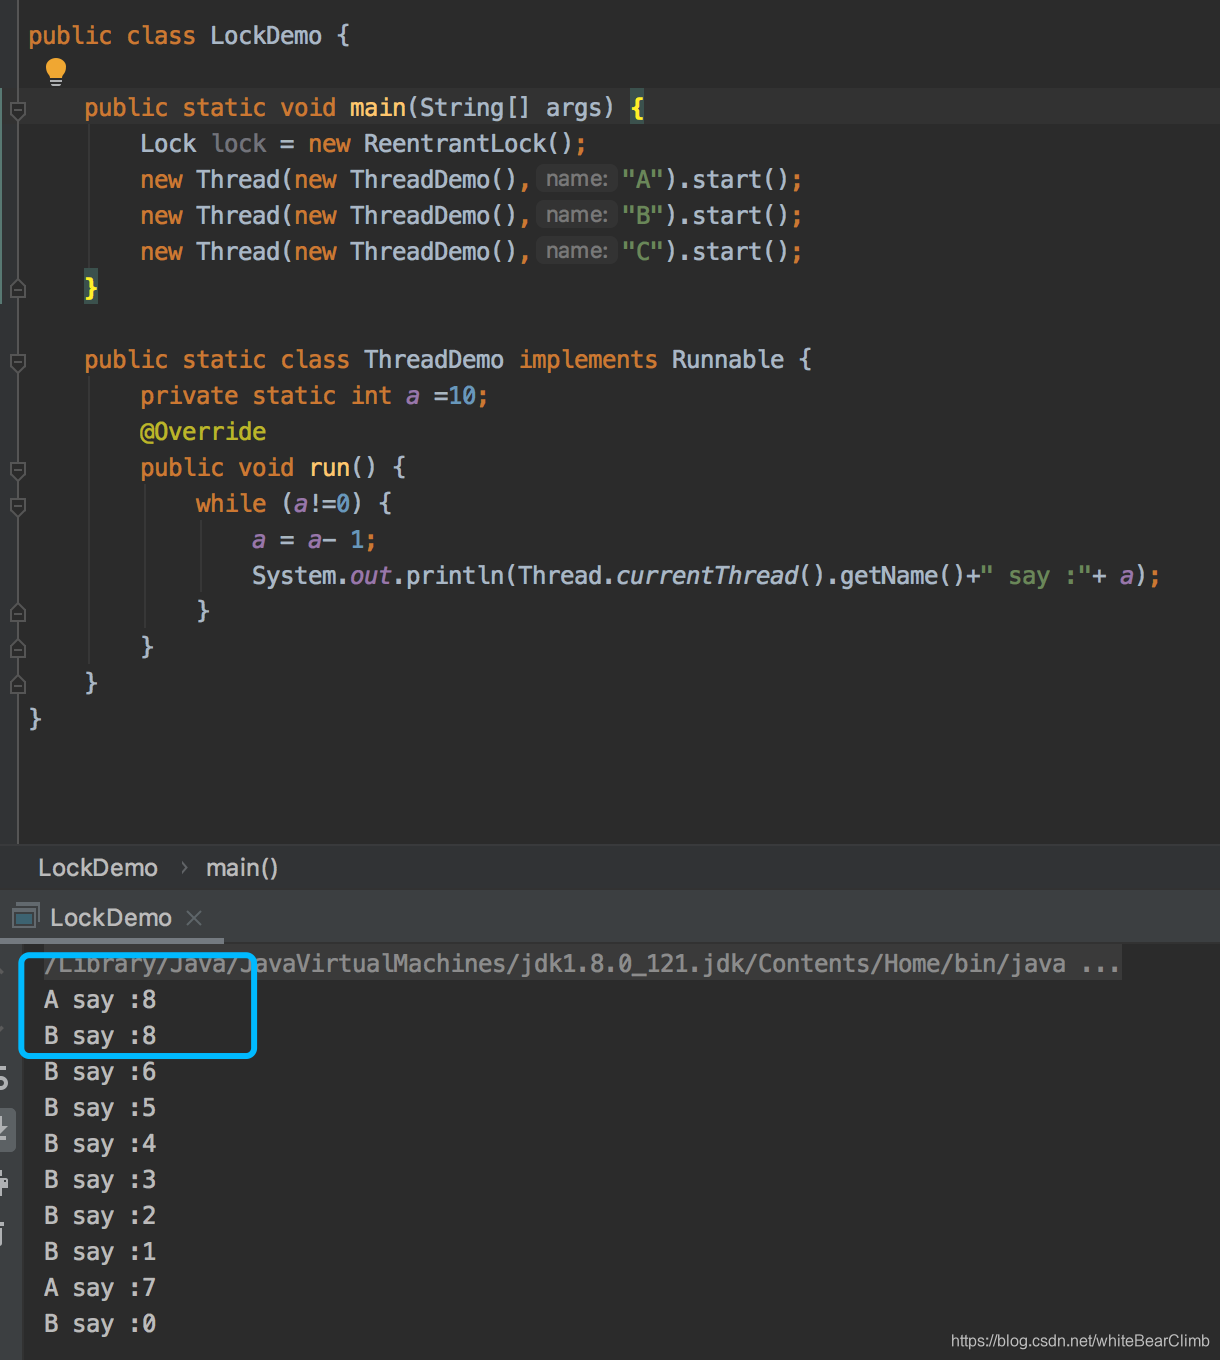Click console line 'B say :0'
The image size is (1220, 1360).
(100, 1324)
